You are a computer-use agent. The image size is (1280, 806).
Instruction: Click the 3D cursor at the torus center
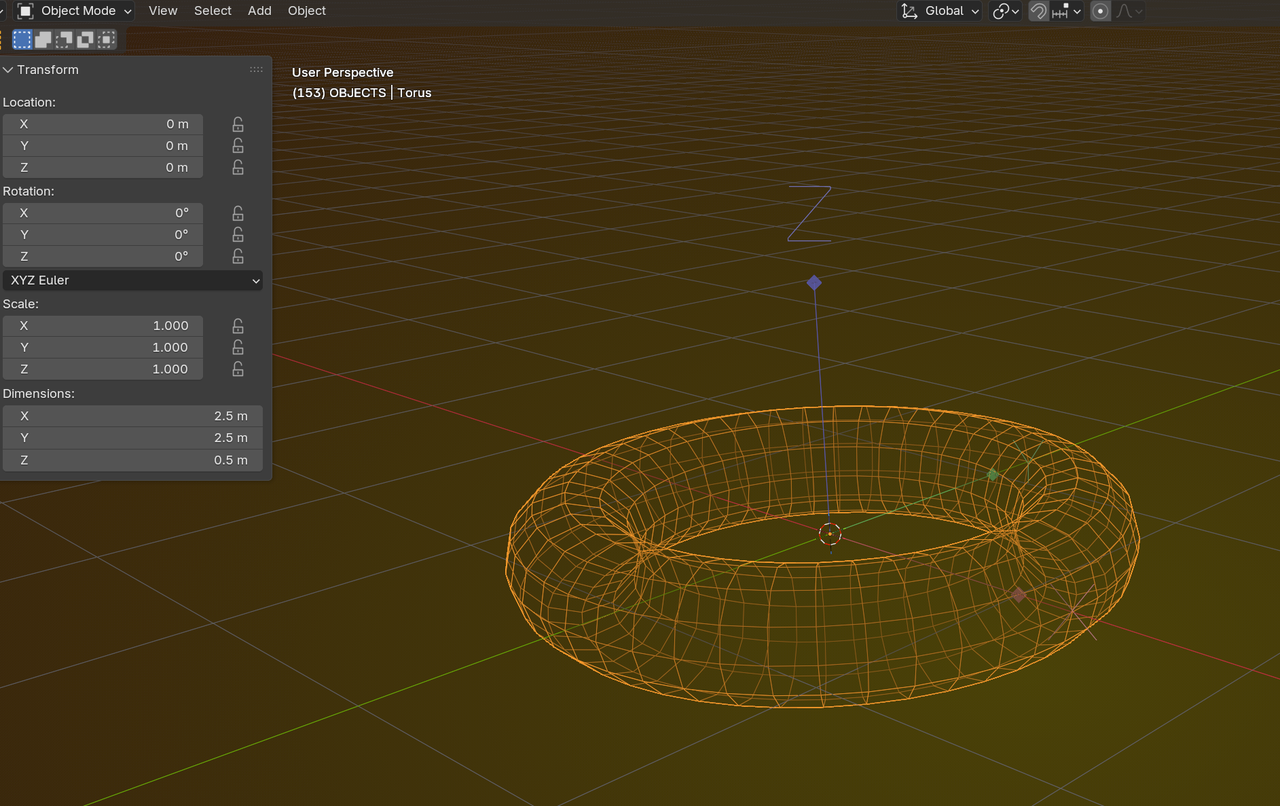click(830, 534)
